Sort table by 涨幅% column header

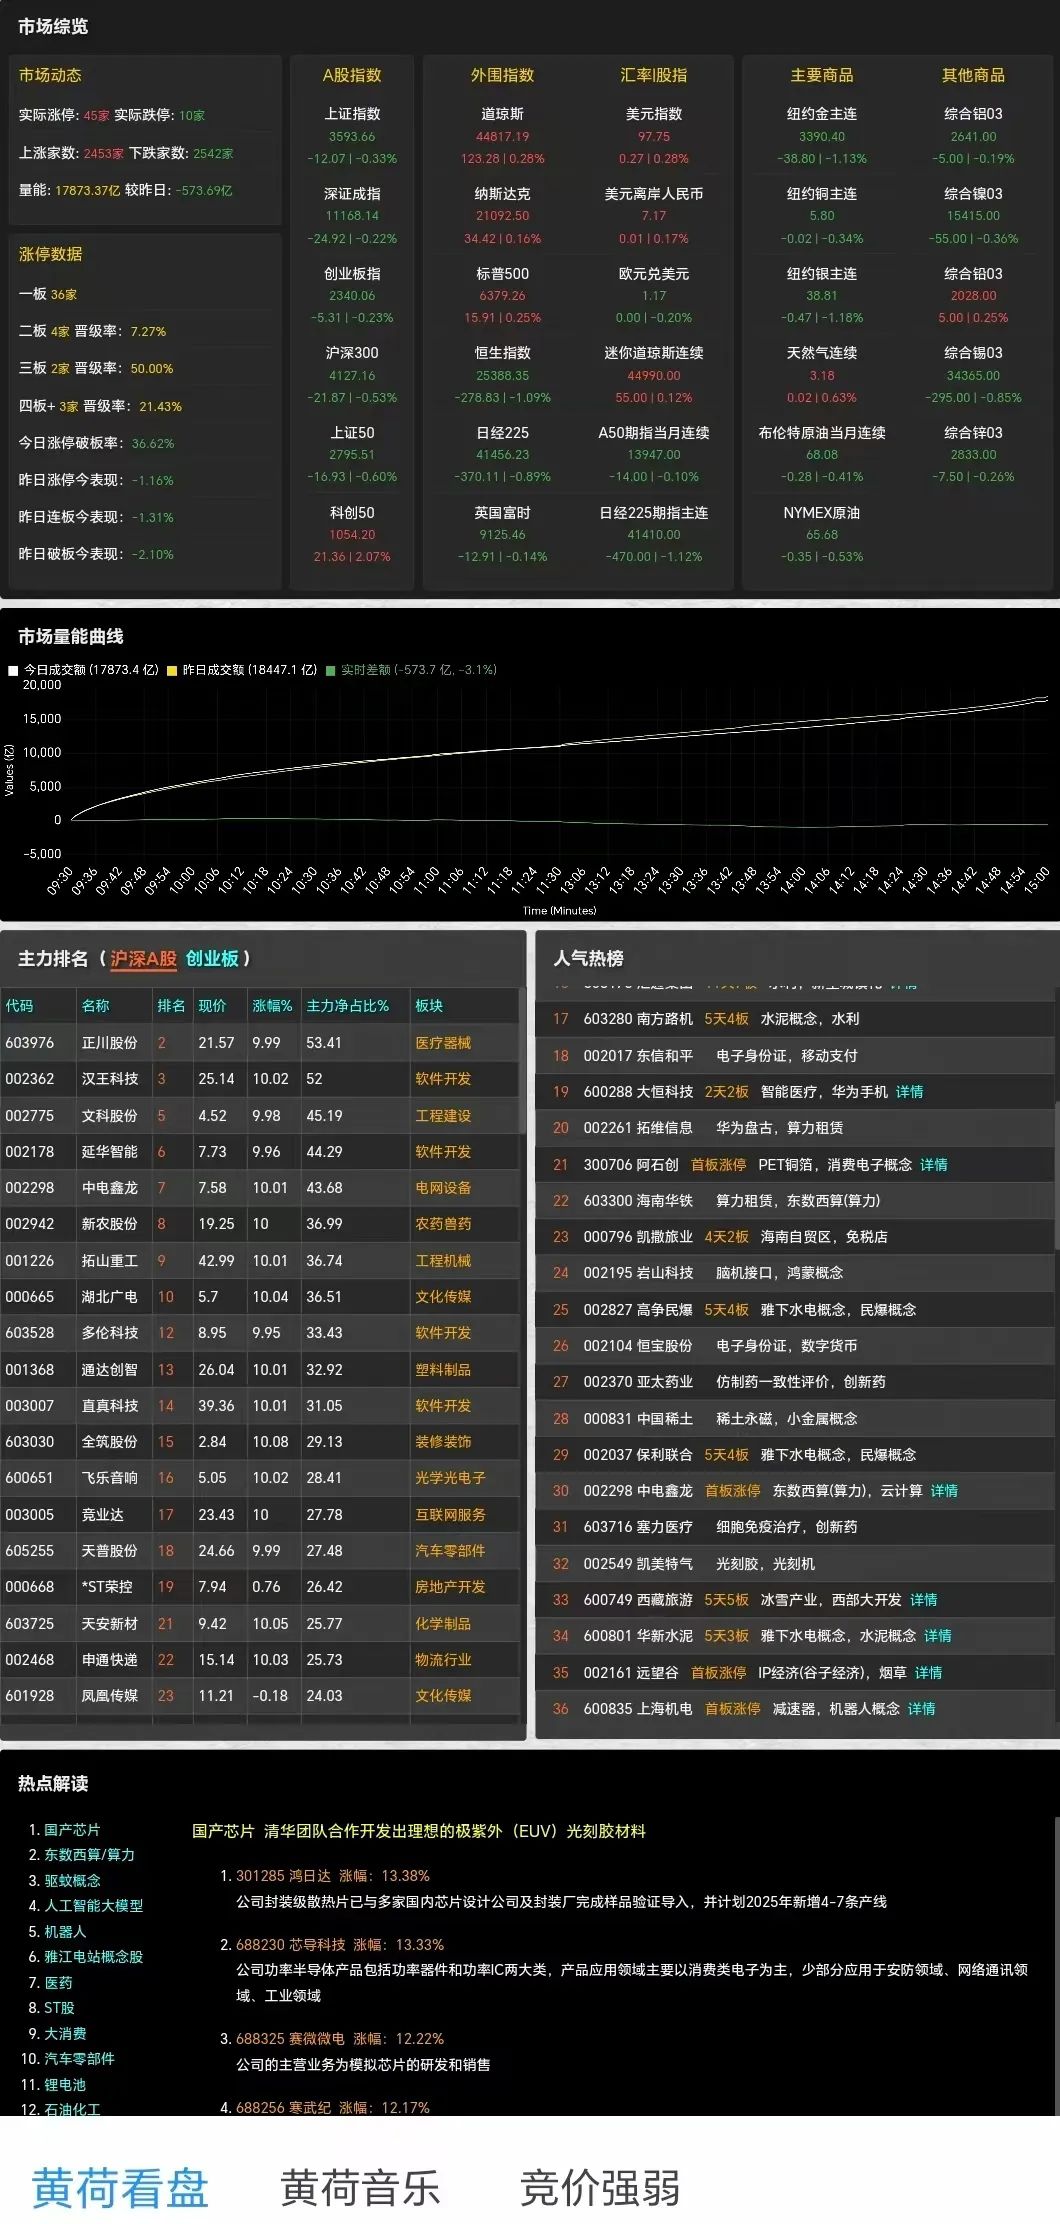tap(272, 1006)
